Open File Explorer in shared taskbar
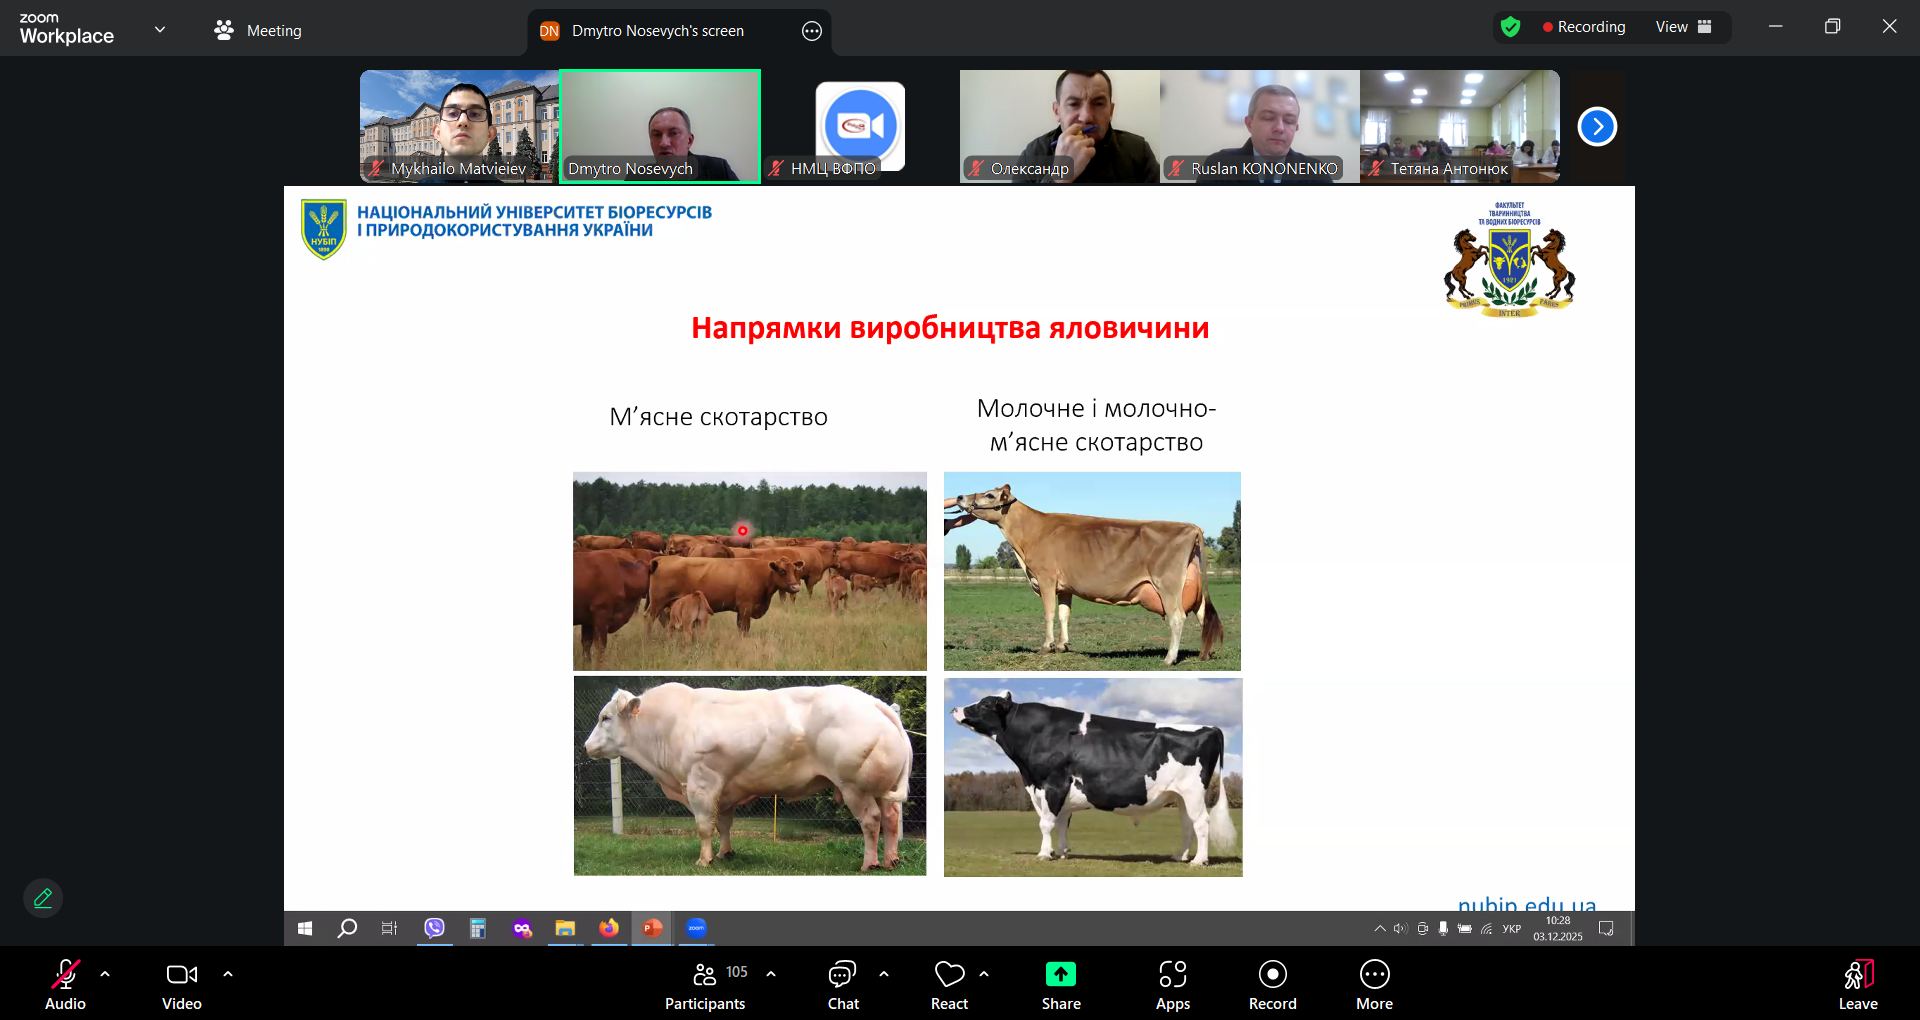Viewport: 1920px width, 1020px height. pyautogui.click(x=565, y=929)
